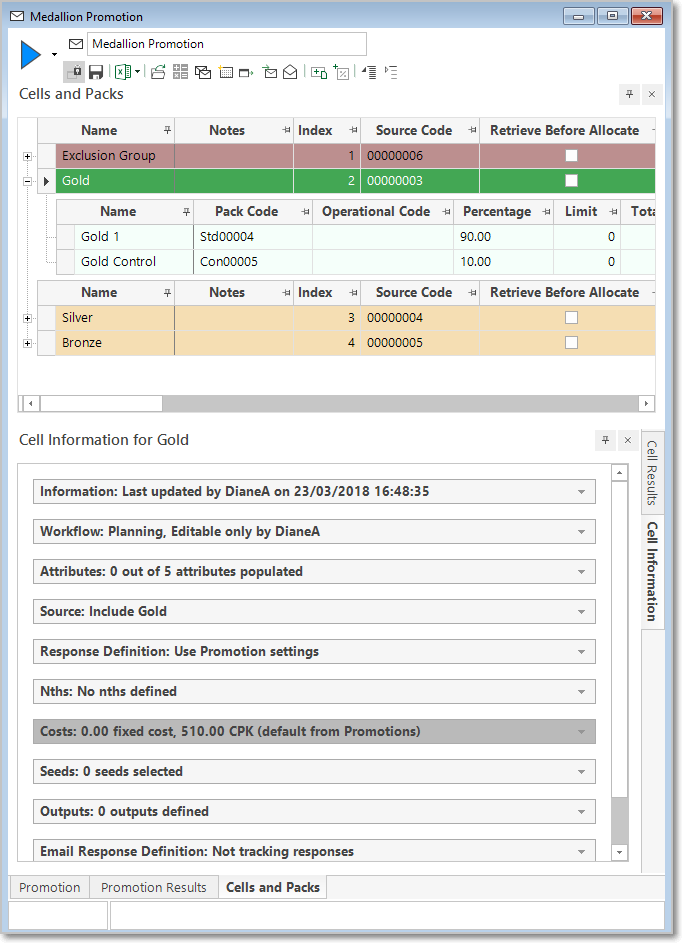Expand the Silver cell row
The image size is (682, 943).
[27, 318]
